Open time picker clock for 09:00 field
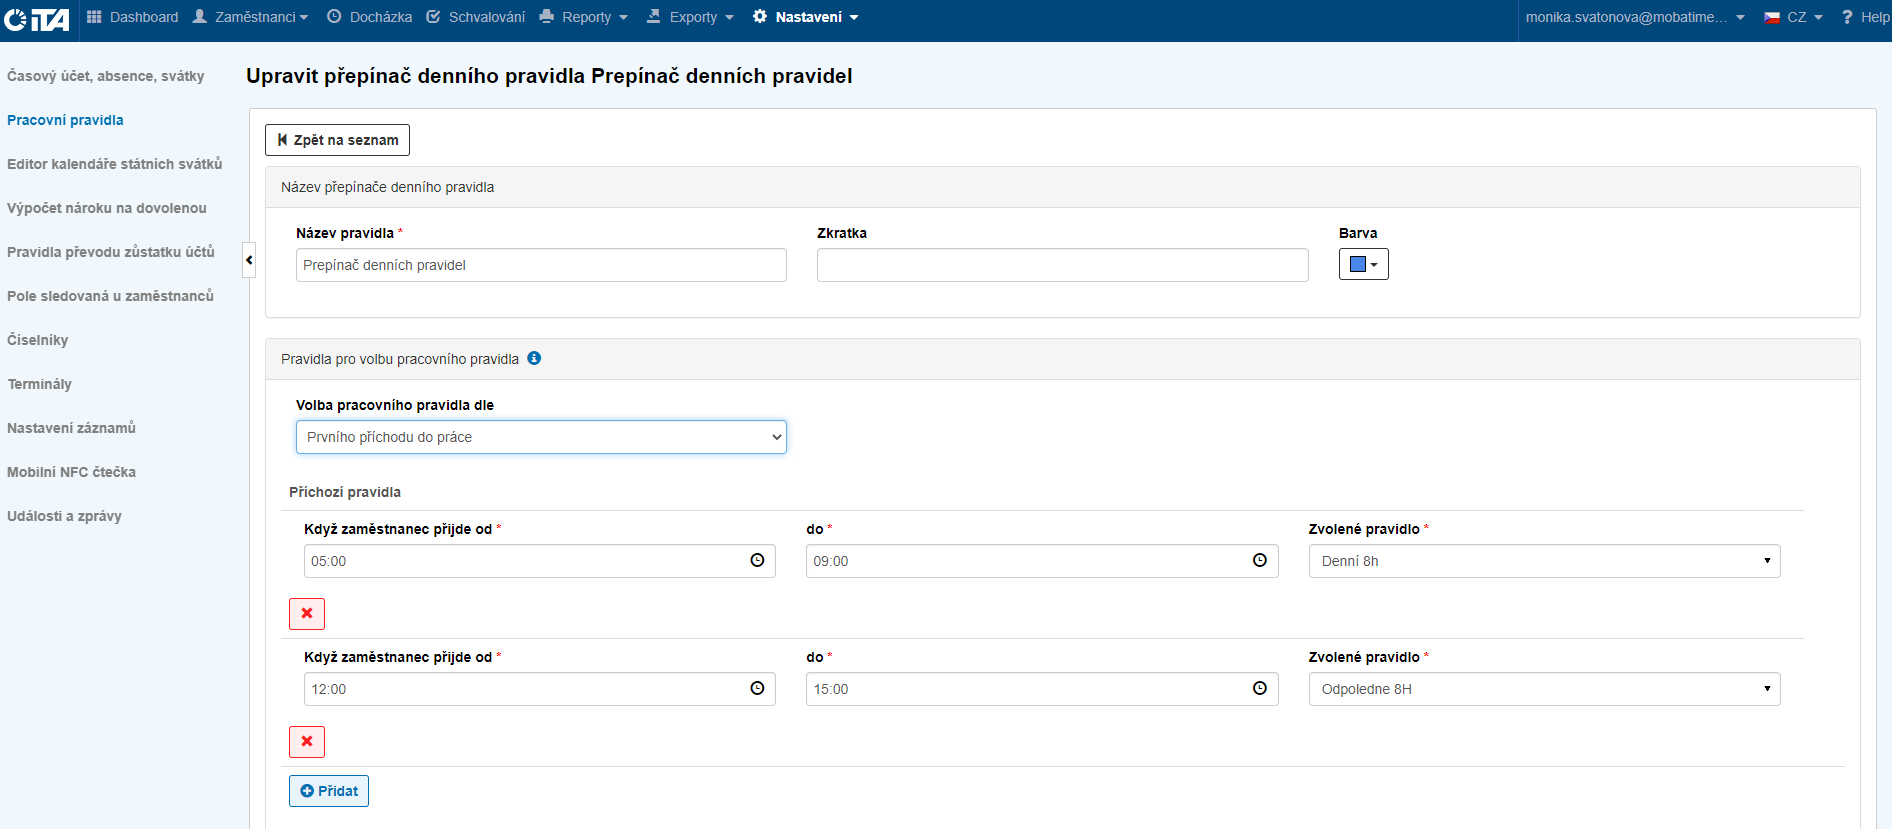The width and height of the screenshot is (1892, 829). (x=1259, y=561)
